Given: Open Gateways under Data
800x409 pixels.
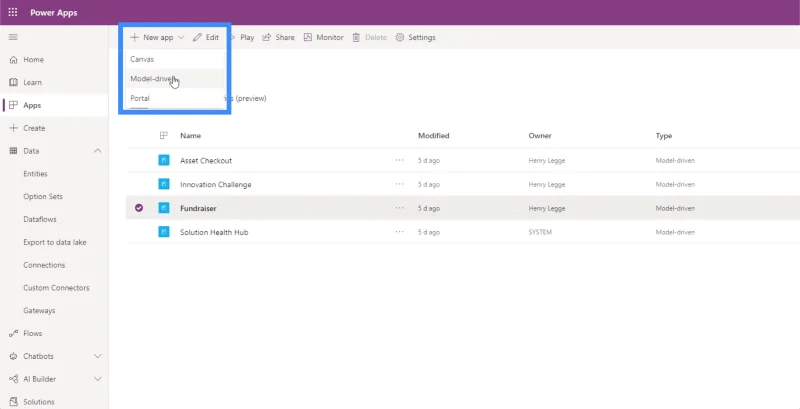Looking at the screenshot, I should pos(39,311).
